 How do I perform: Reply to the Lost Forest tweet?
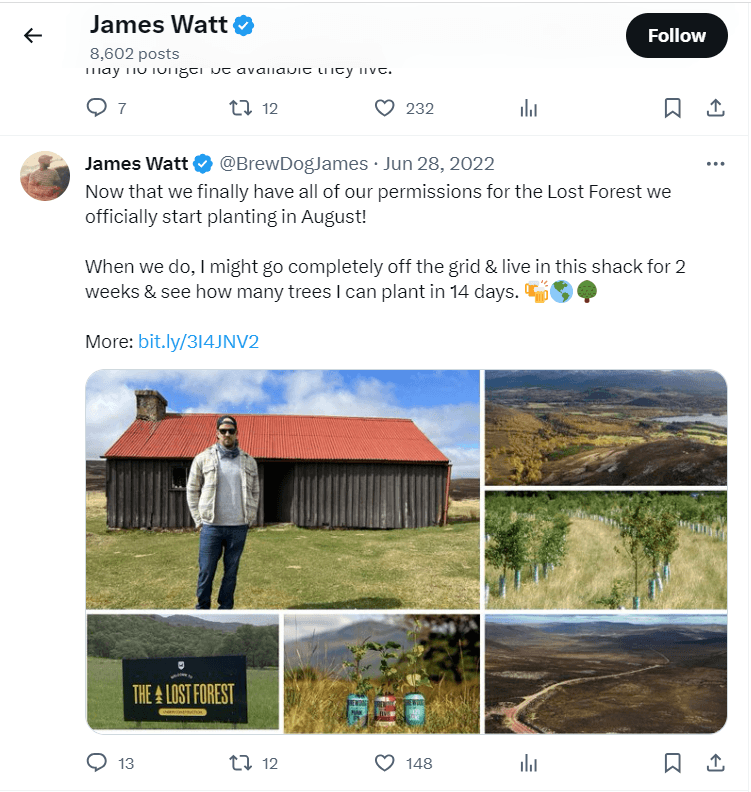tap(97, 763)
